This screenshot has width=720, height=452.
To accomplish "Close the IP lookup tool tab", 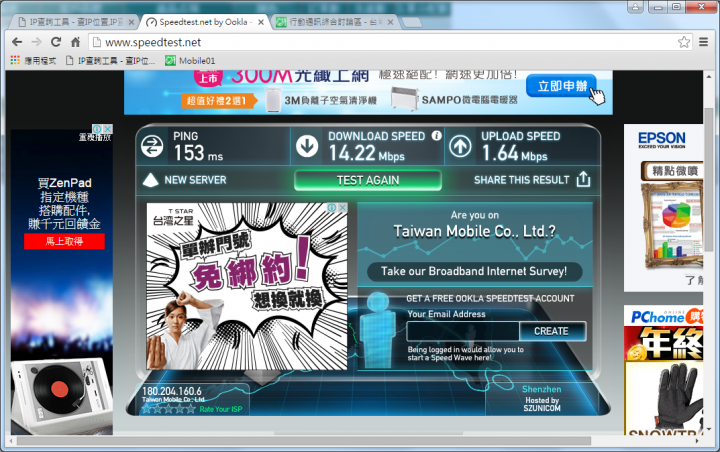I will [131, 22].
